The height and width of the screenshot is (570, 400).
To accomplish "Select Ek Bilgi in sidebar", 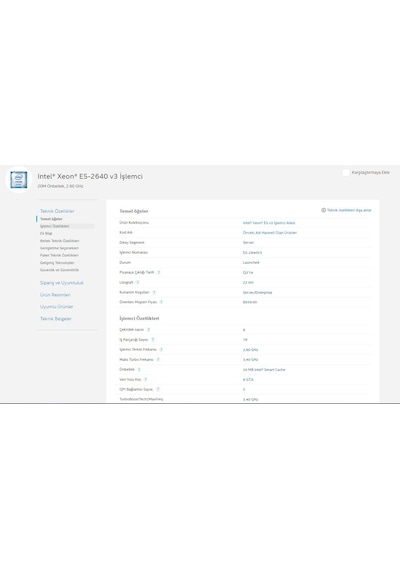I will (46, 233).
